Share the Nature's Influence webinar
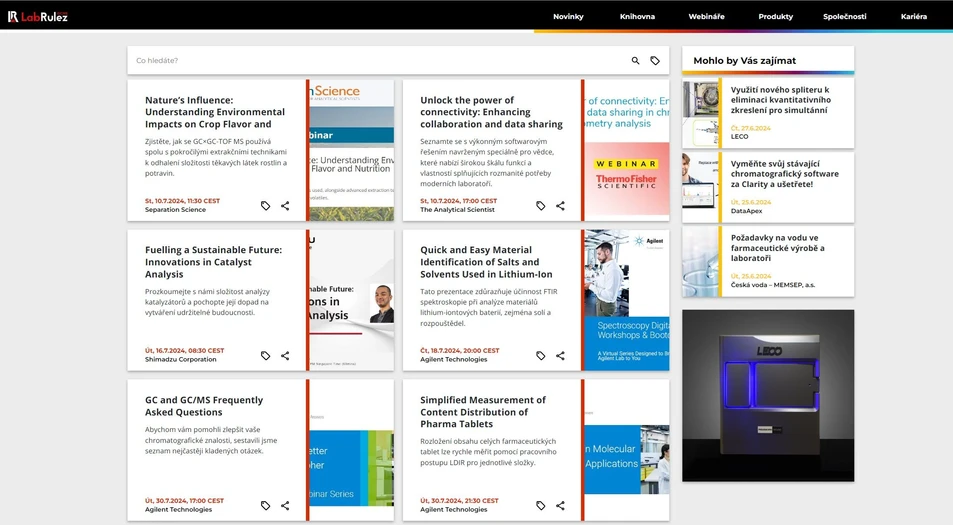The height and width of the screenshot is (525, 953). coord(285,206)
